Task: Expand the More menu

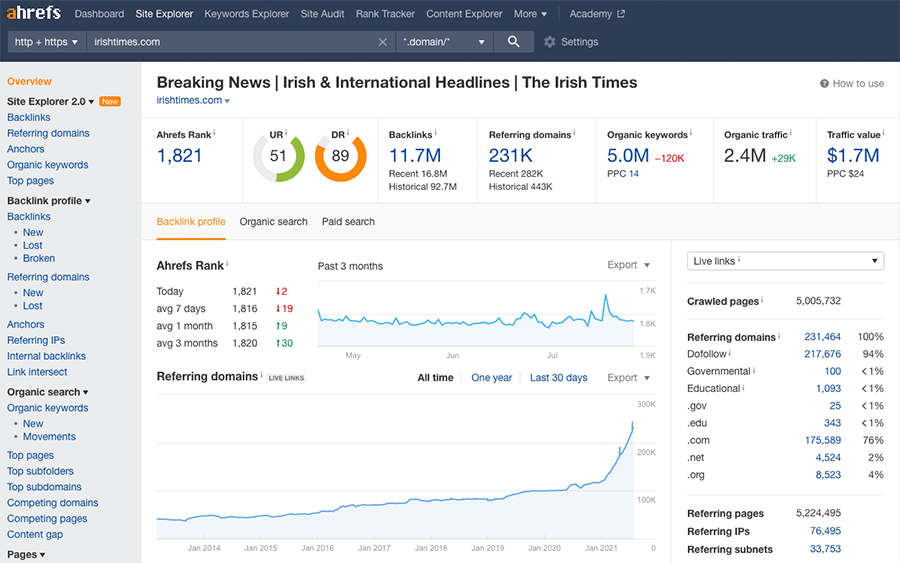Action: [x=530, y=14]
